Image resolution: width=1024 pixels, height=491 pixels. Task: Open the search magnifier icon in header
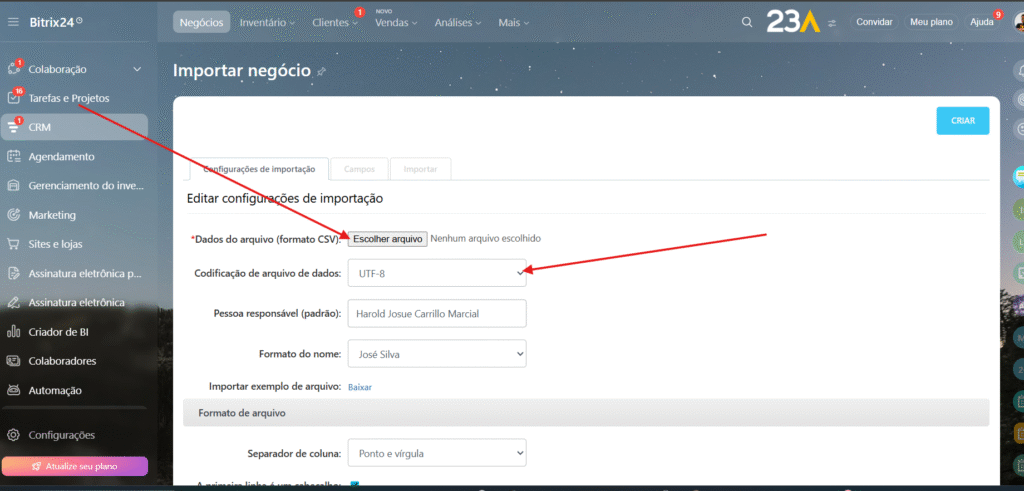click(x=746, y=22)
